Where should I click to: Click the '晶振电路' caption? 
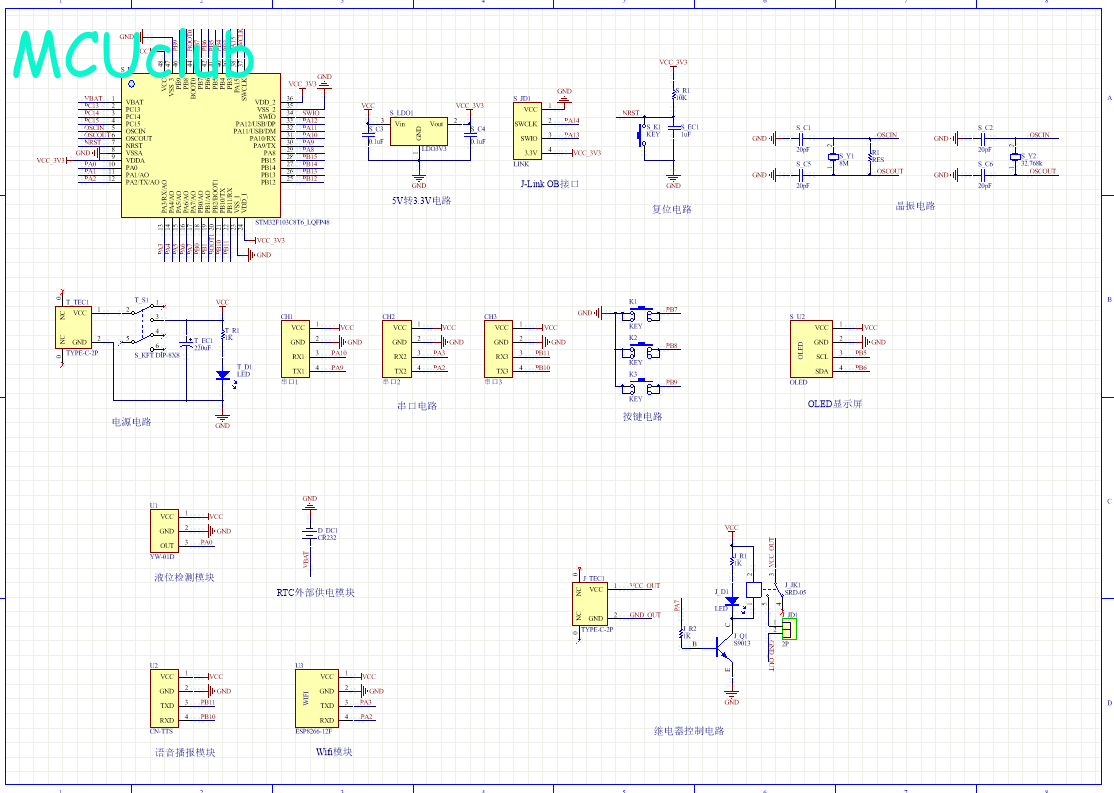point(915,206)
